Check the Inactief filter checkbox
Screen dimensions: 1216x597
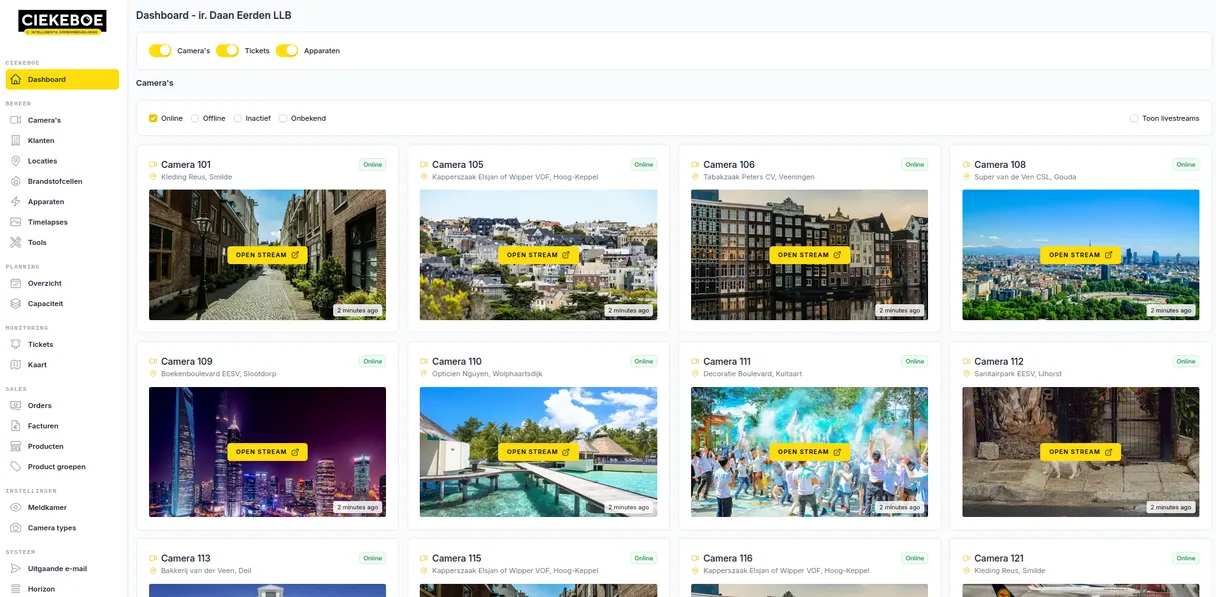[238, 118]
